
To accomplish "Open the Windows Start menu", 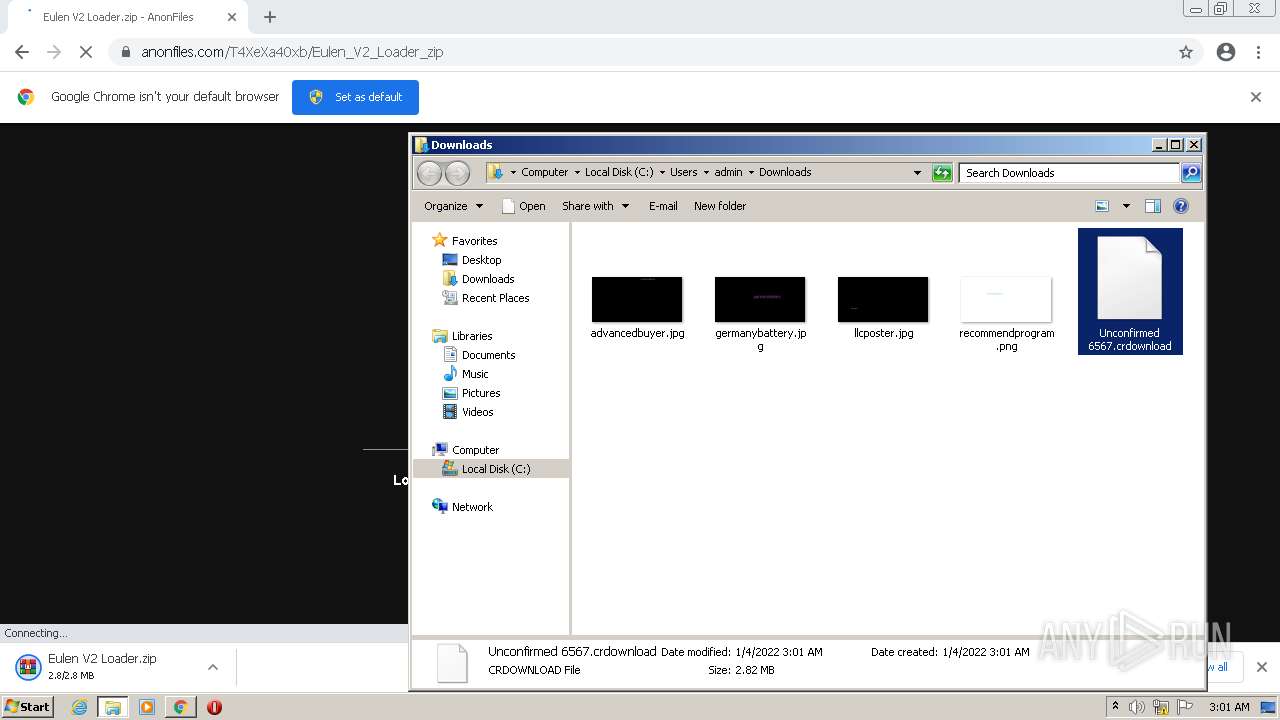I will [x=28, y=707].
